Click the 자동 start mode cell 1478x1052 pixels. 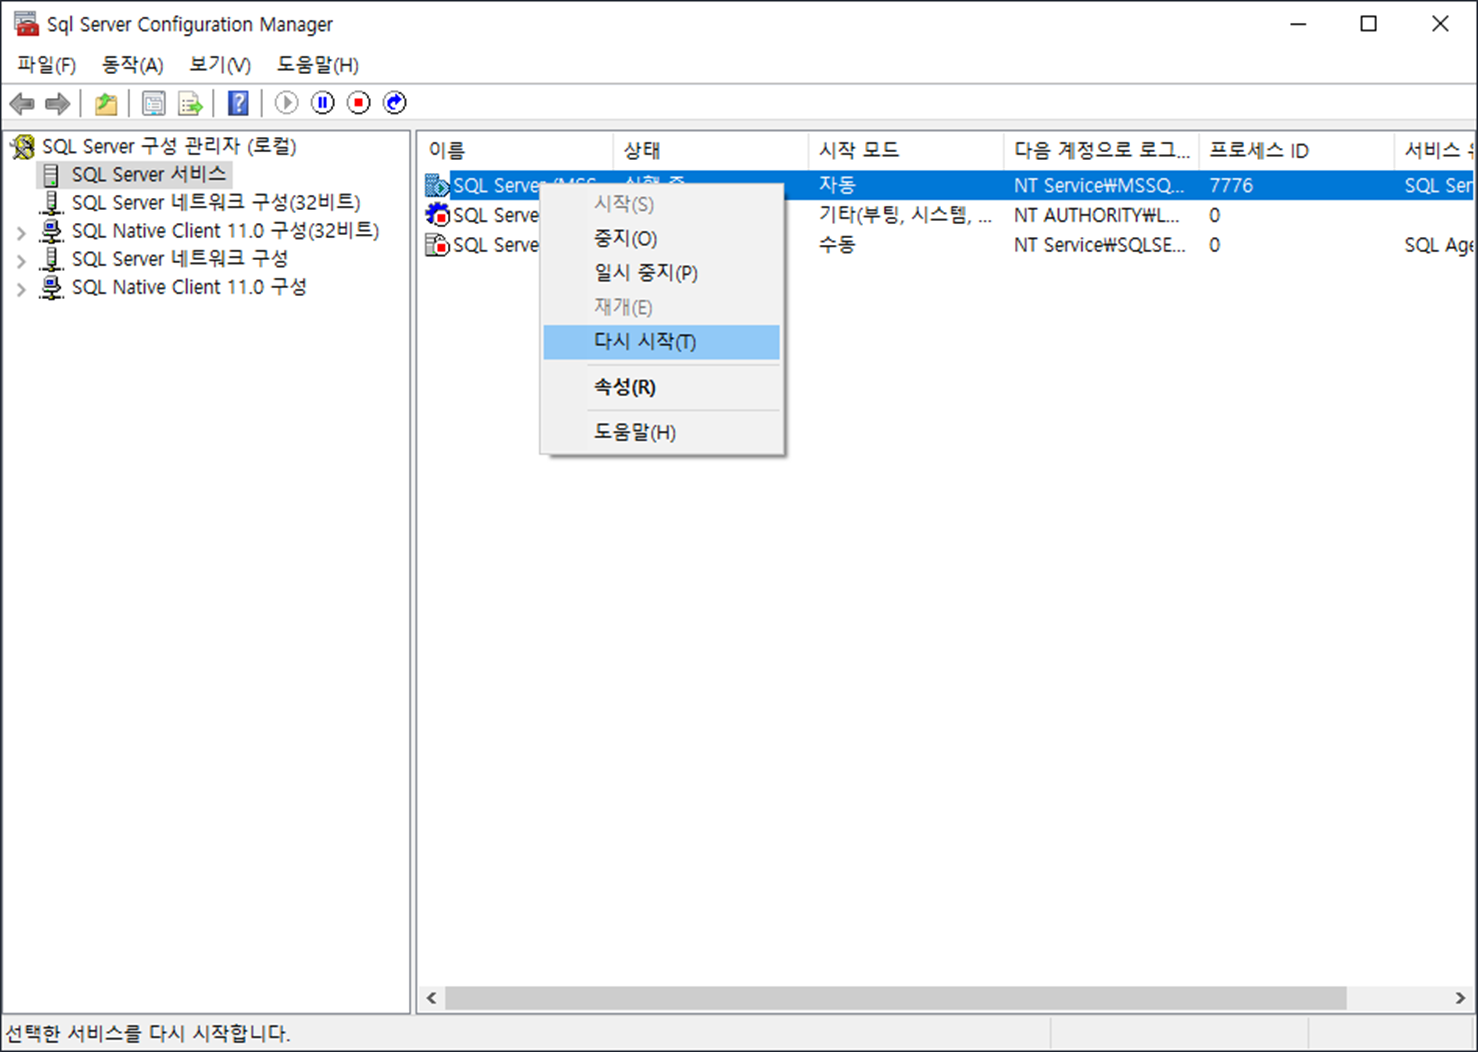click(837, 185)
